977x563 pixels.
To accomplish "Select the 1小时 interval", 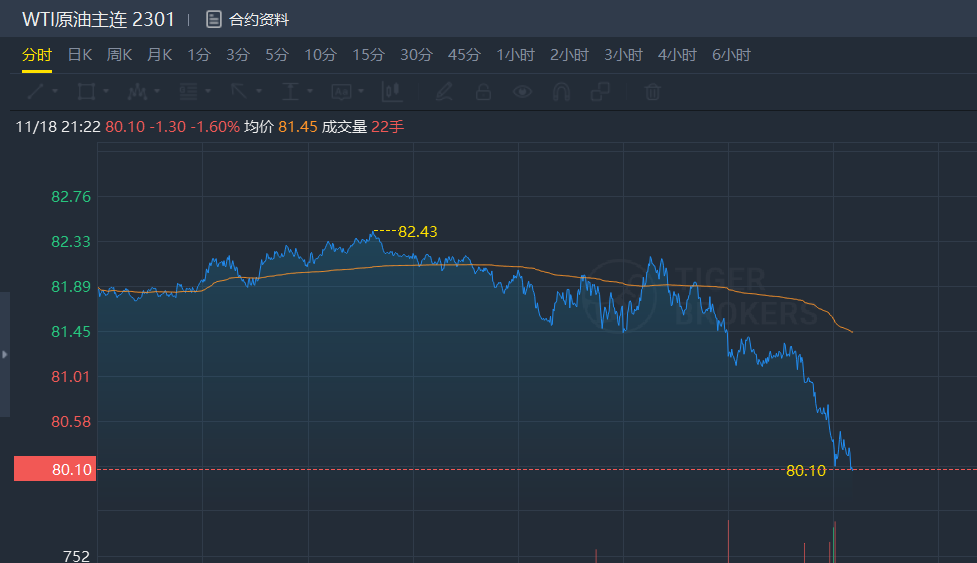I will [515, 55].
